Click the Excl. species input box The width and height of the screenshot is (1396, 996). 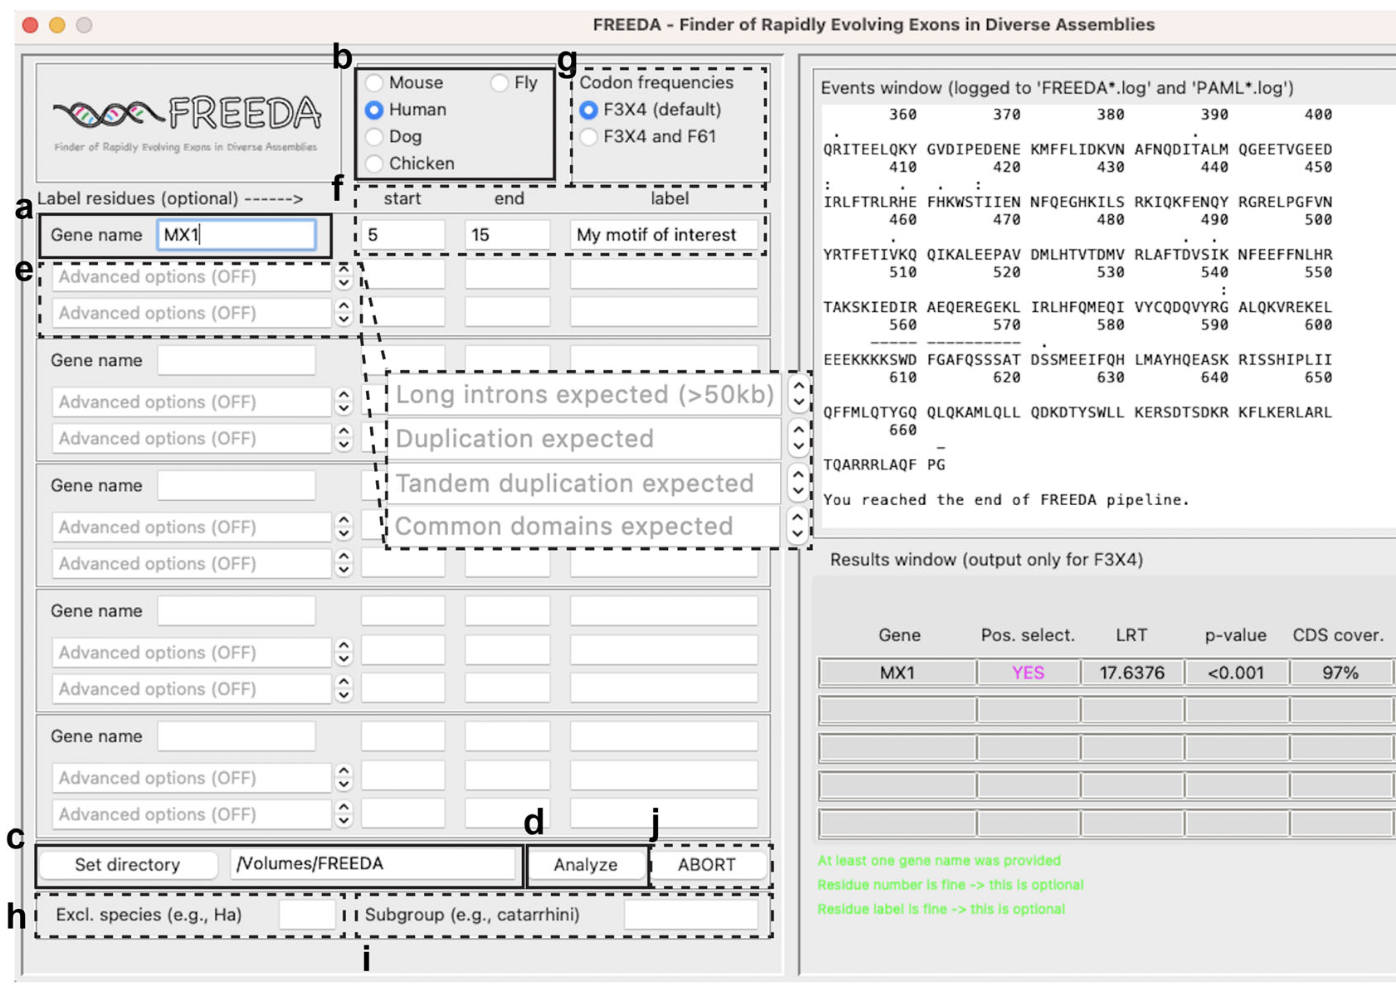(x=307, y=914)
